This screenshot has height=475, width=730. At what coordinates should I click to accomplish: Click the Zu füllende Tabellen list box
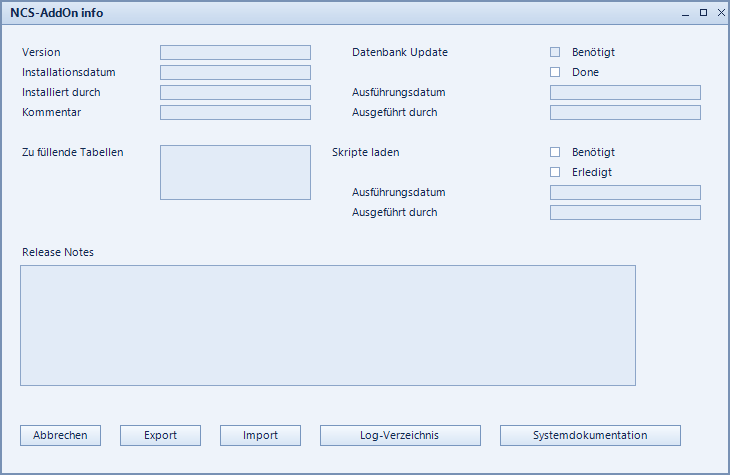point(236,172)
